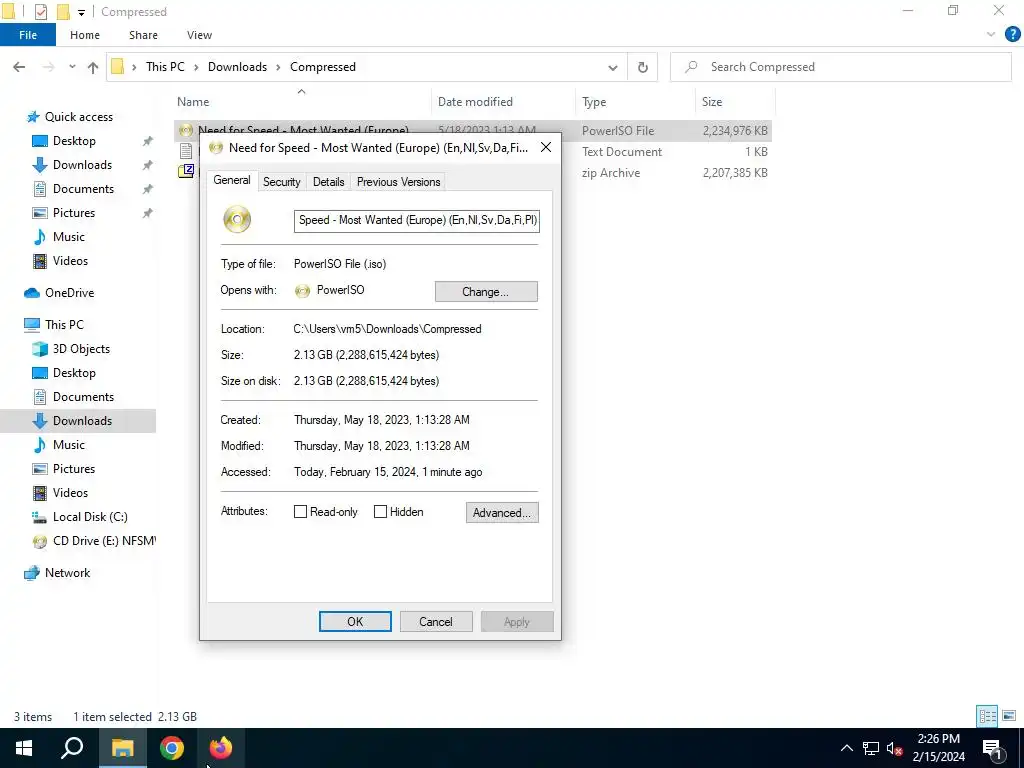Go back with the Back arrow
1024x768 pixels.
point(19,67)
